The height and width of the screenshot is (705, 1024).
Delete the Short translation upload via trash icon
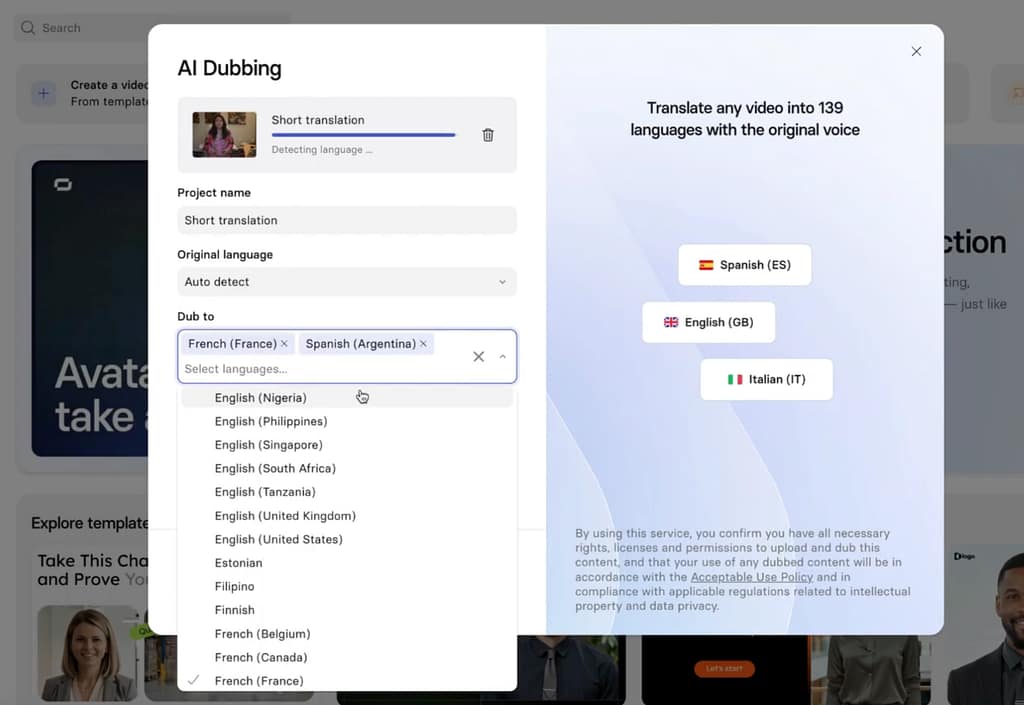pos(488,134)
